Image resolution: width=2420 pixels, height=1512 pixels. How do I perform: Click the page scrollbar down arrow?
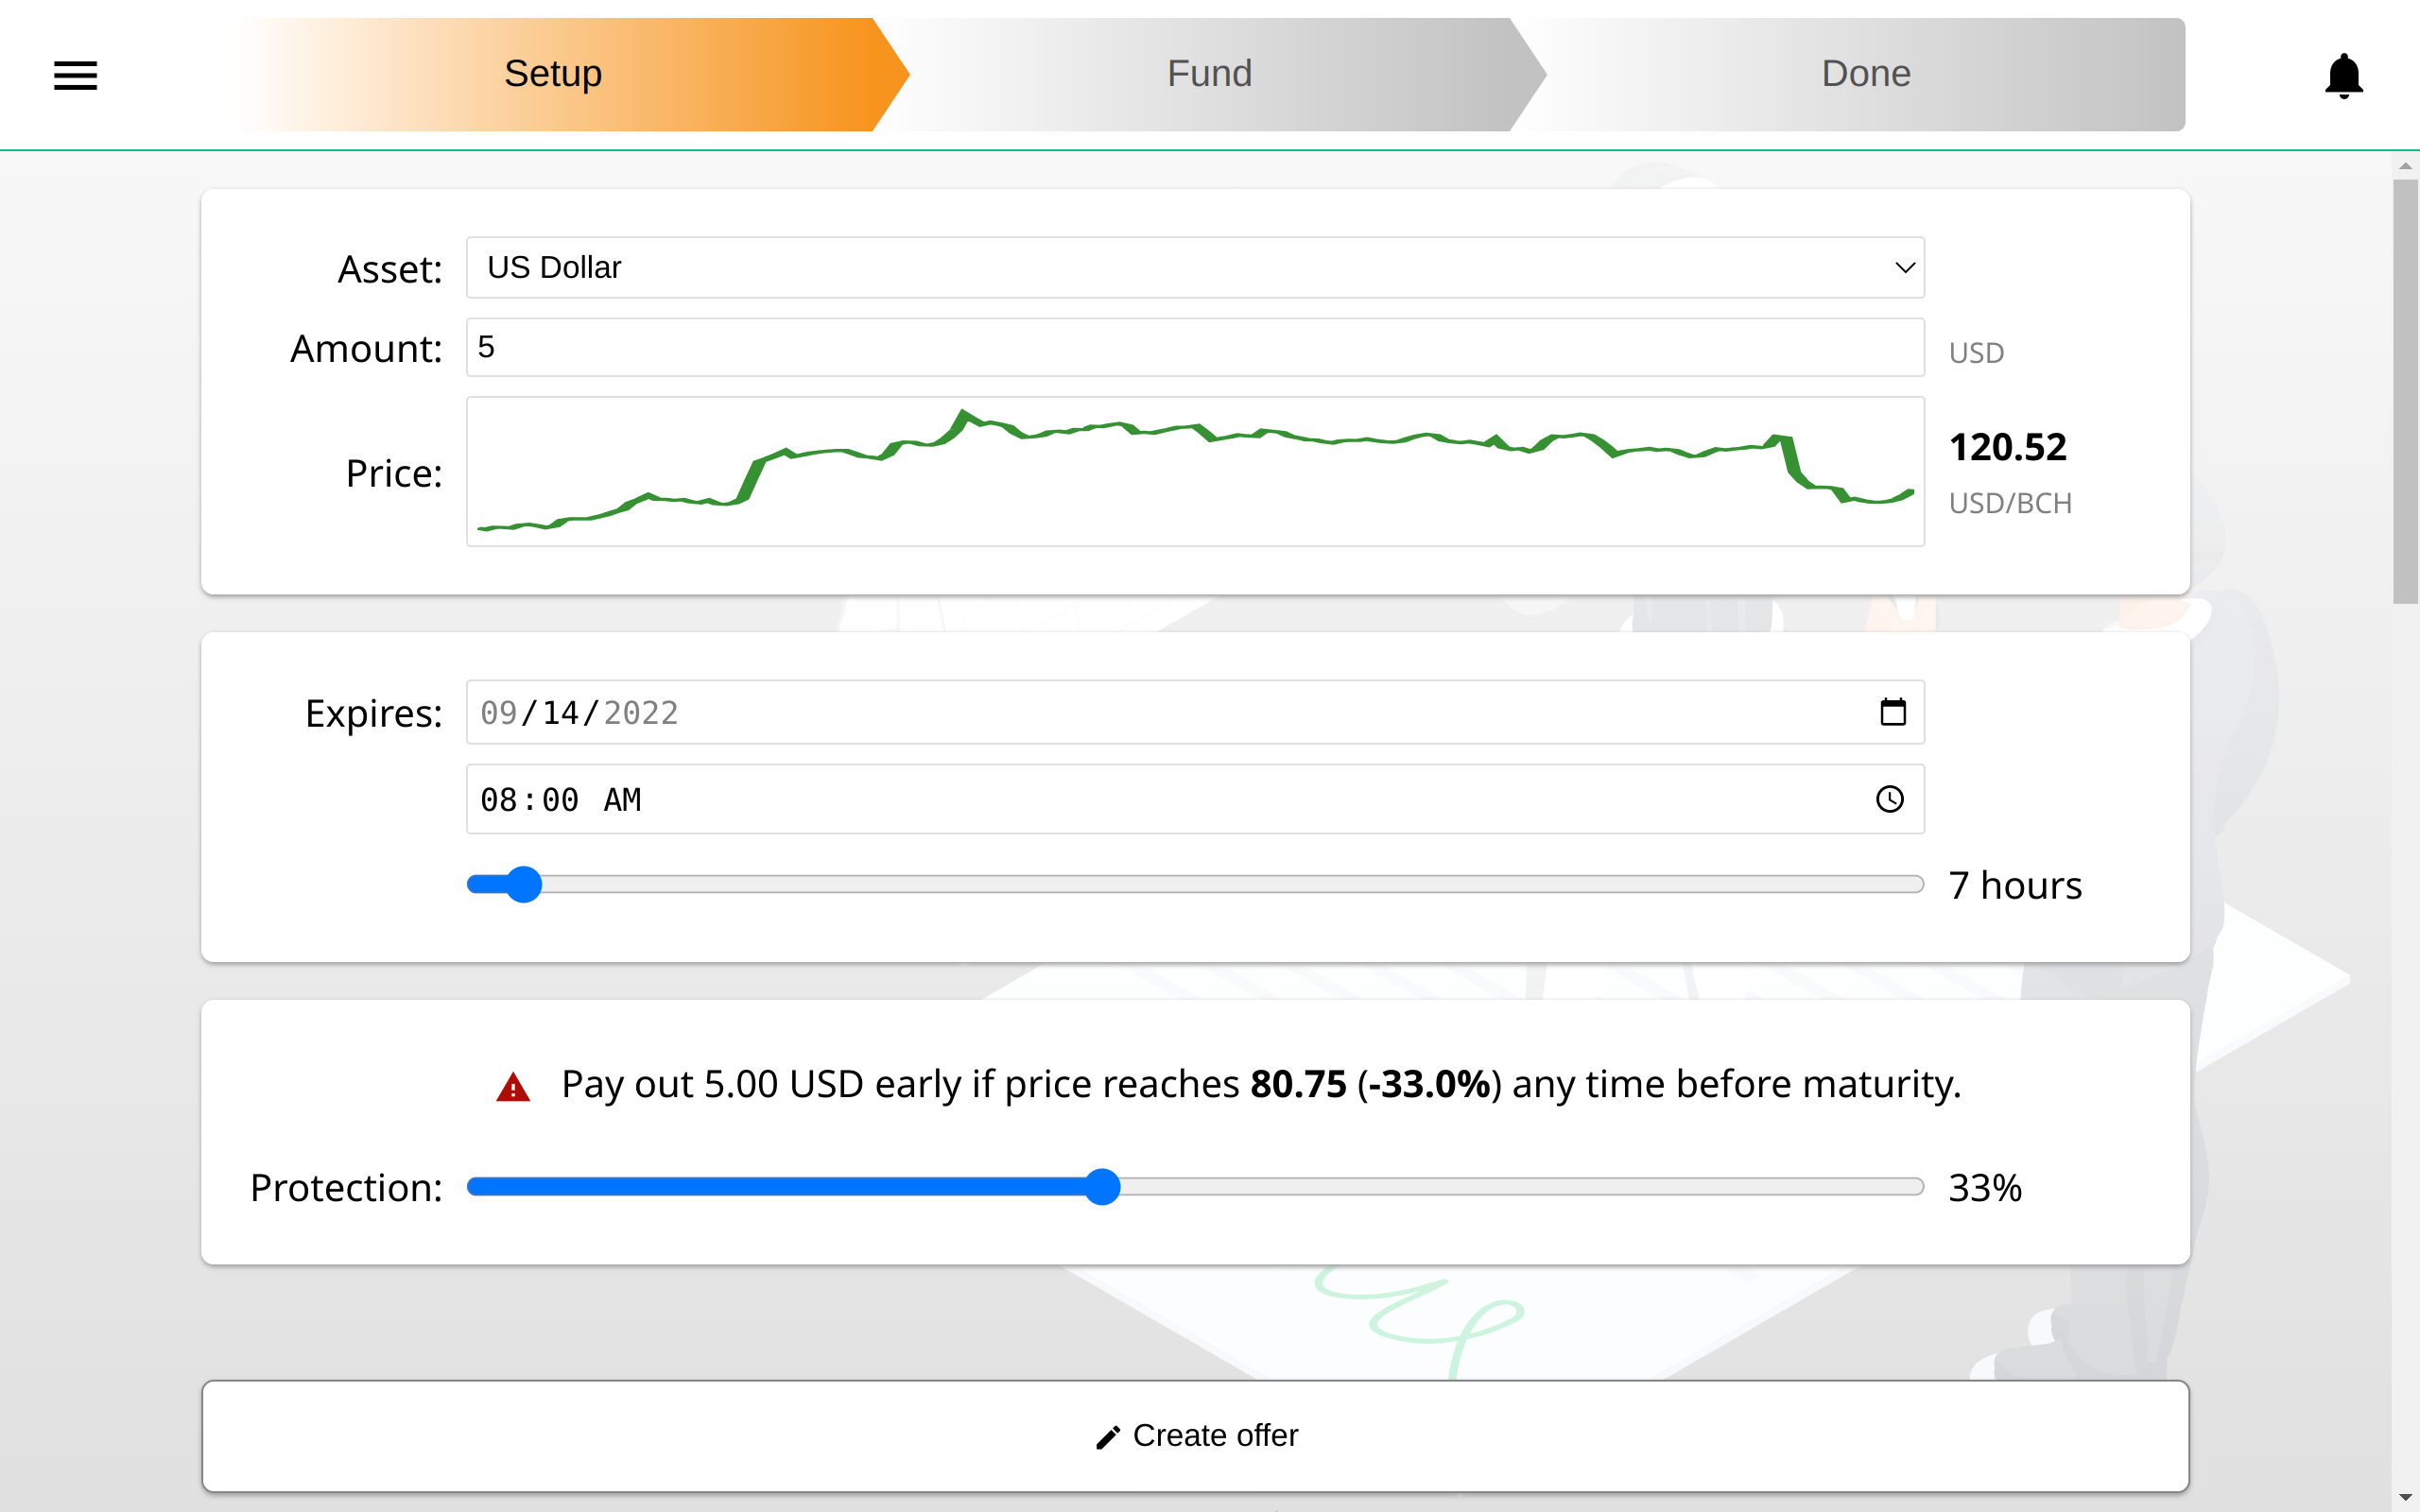(x=2405, y=1498)
